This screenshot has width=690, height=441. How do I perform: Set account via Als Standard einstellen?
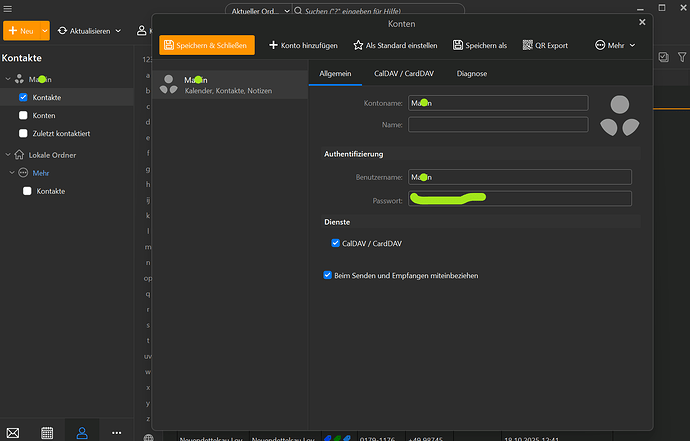click(x=395, y=45)
